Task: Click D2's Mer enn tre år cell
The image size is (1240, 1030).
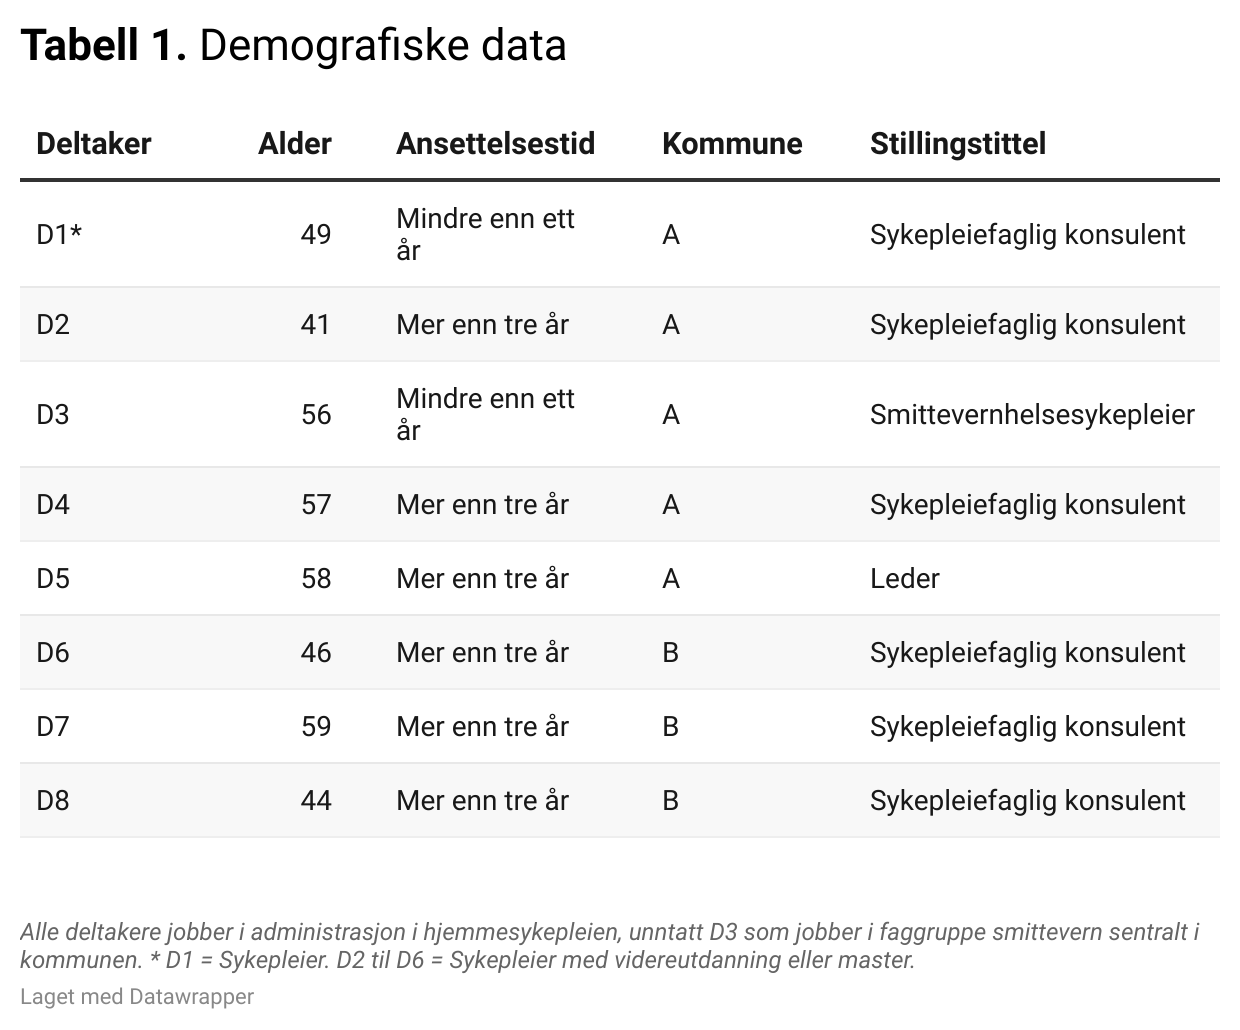Action: coord(482,325)
